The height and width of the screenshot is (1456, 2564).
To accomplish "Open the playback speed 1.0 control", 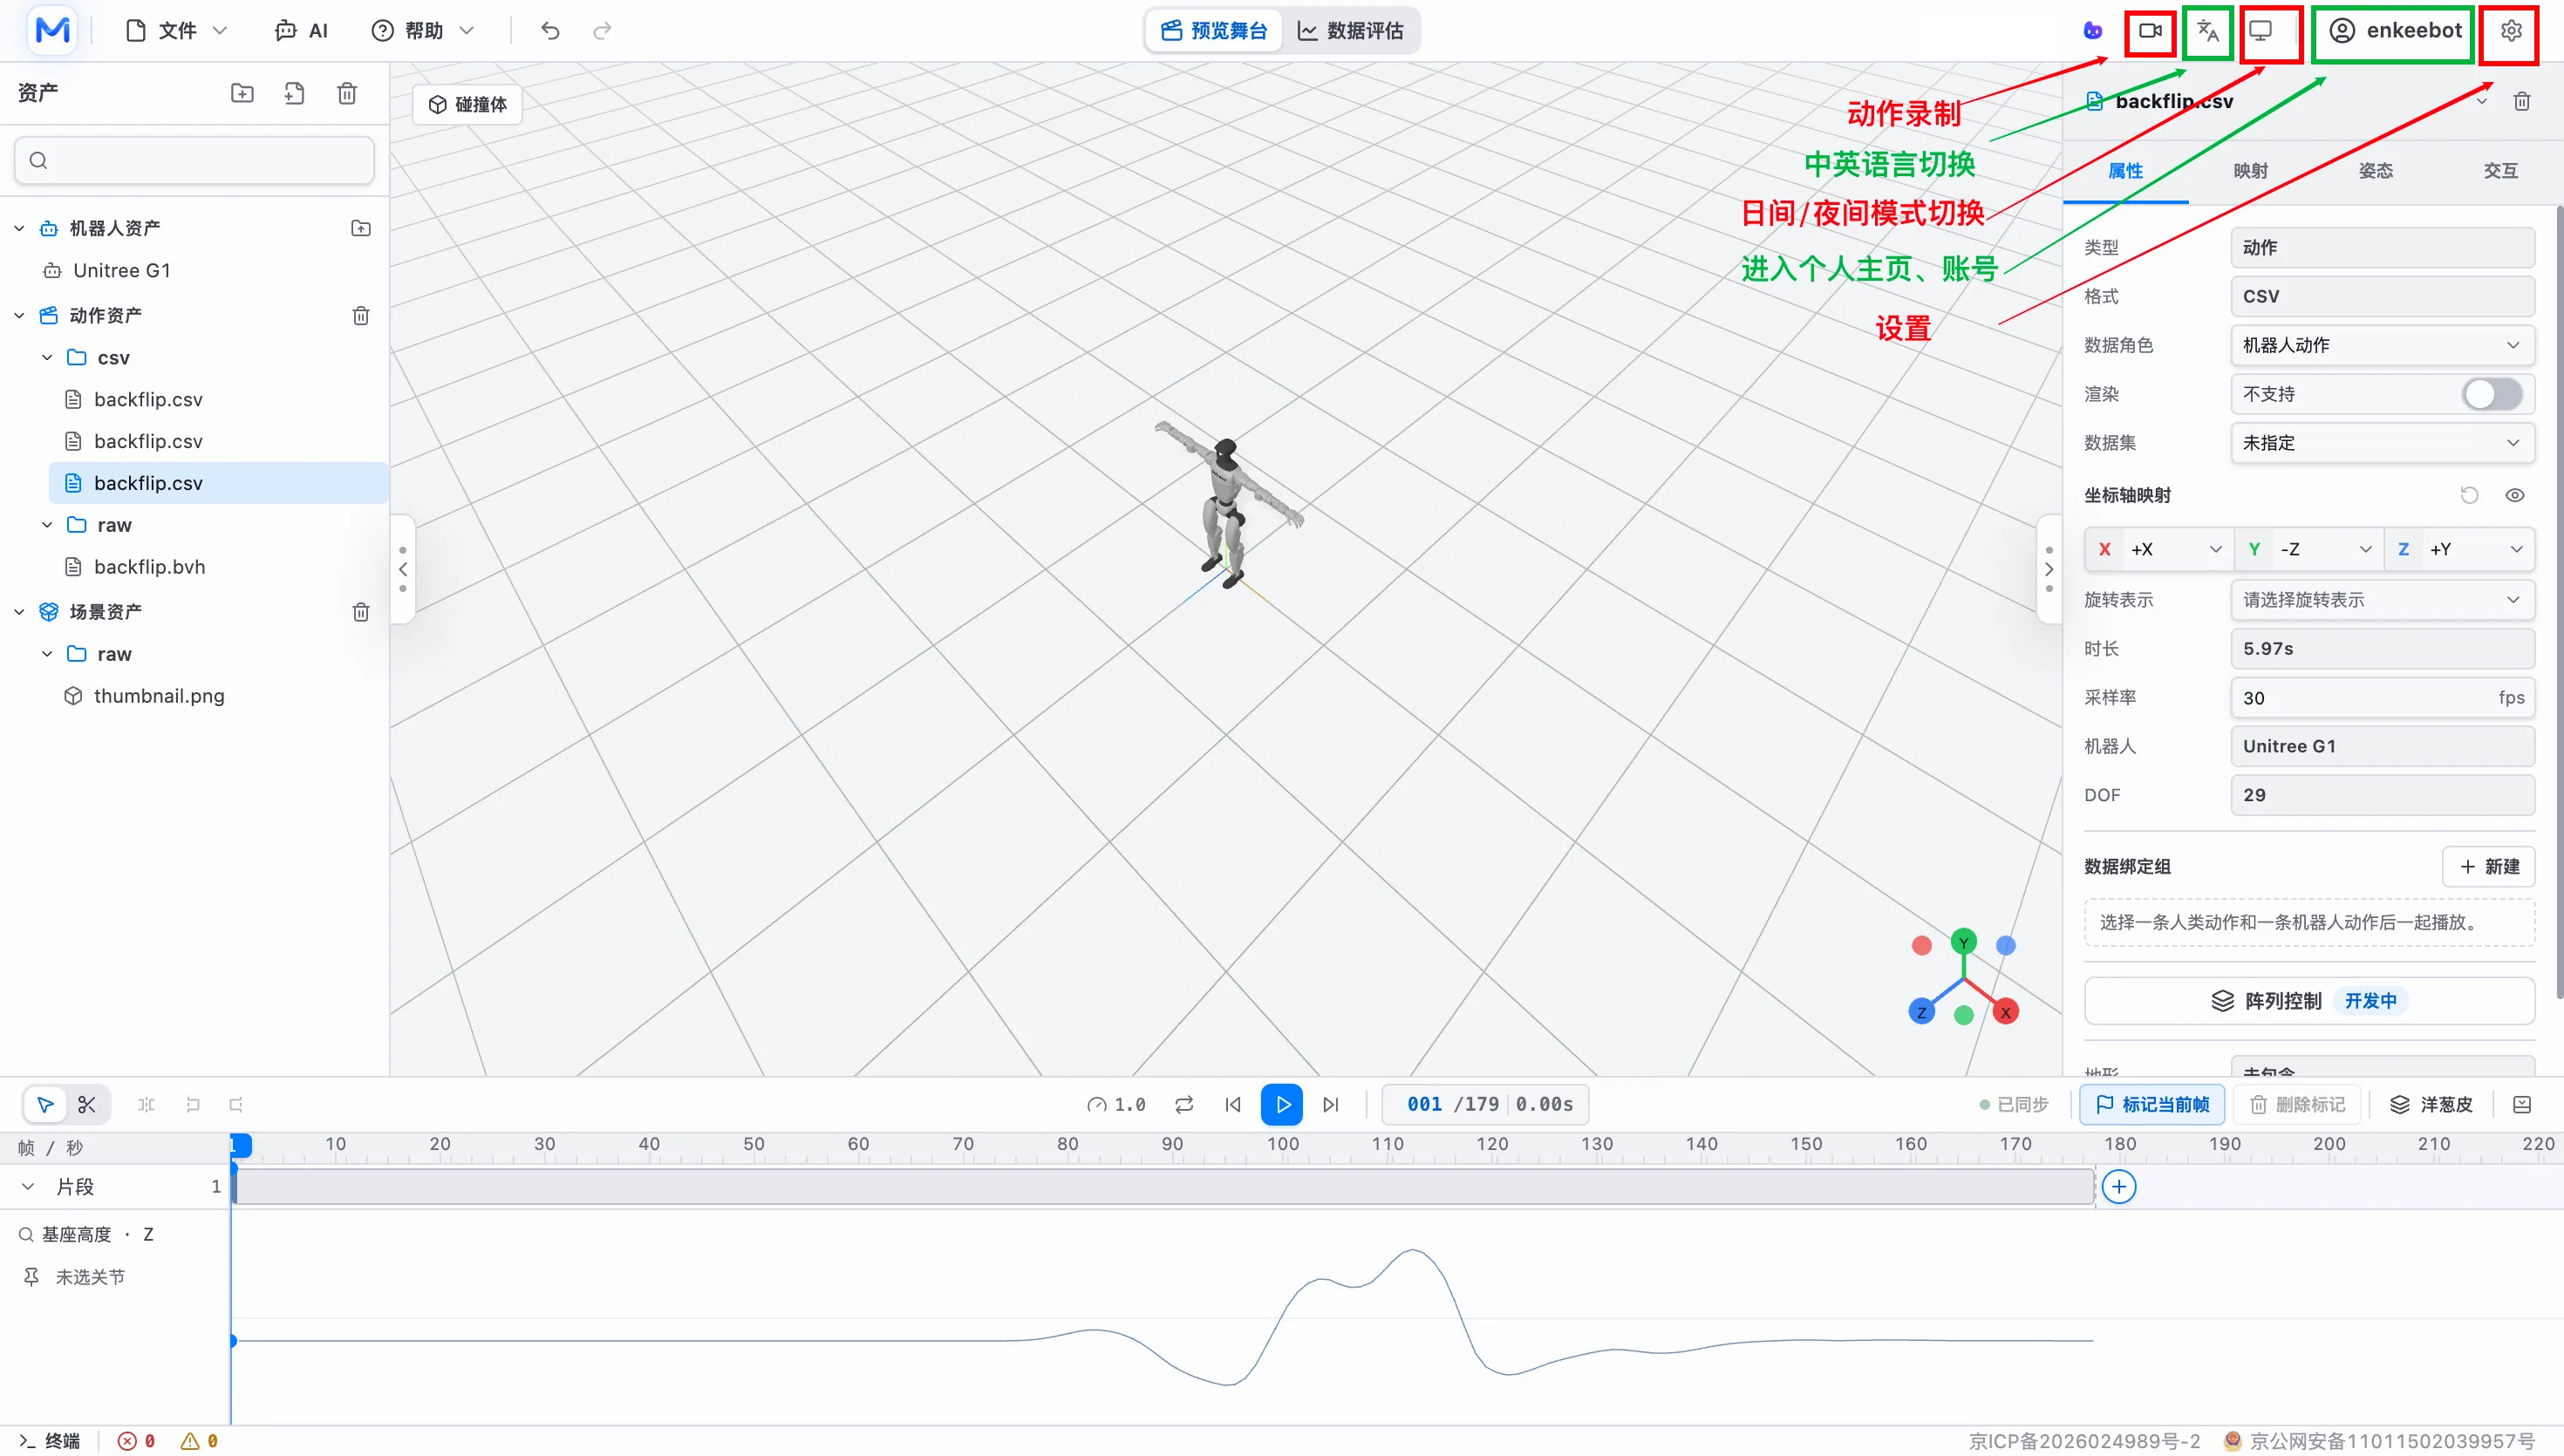I will tap(1117, 1104).
